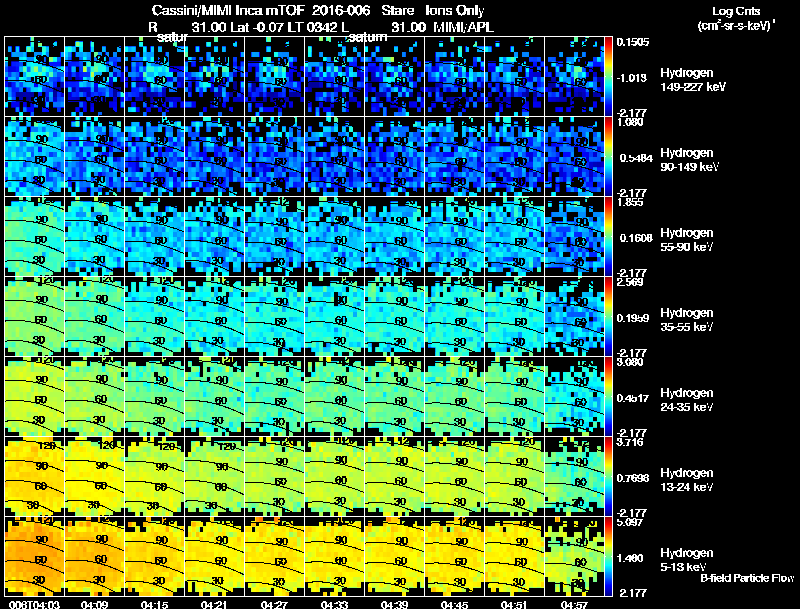
Task: Click the "Hydrogen 13-24 keV" row label
Action: click(687, 480)
